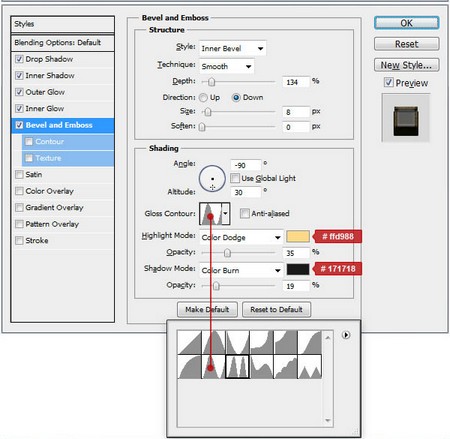
Task: Open Highlight Mode dropdown showing Color Dodge
Action: pos(241,237)
